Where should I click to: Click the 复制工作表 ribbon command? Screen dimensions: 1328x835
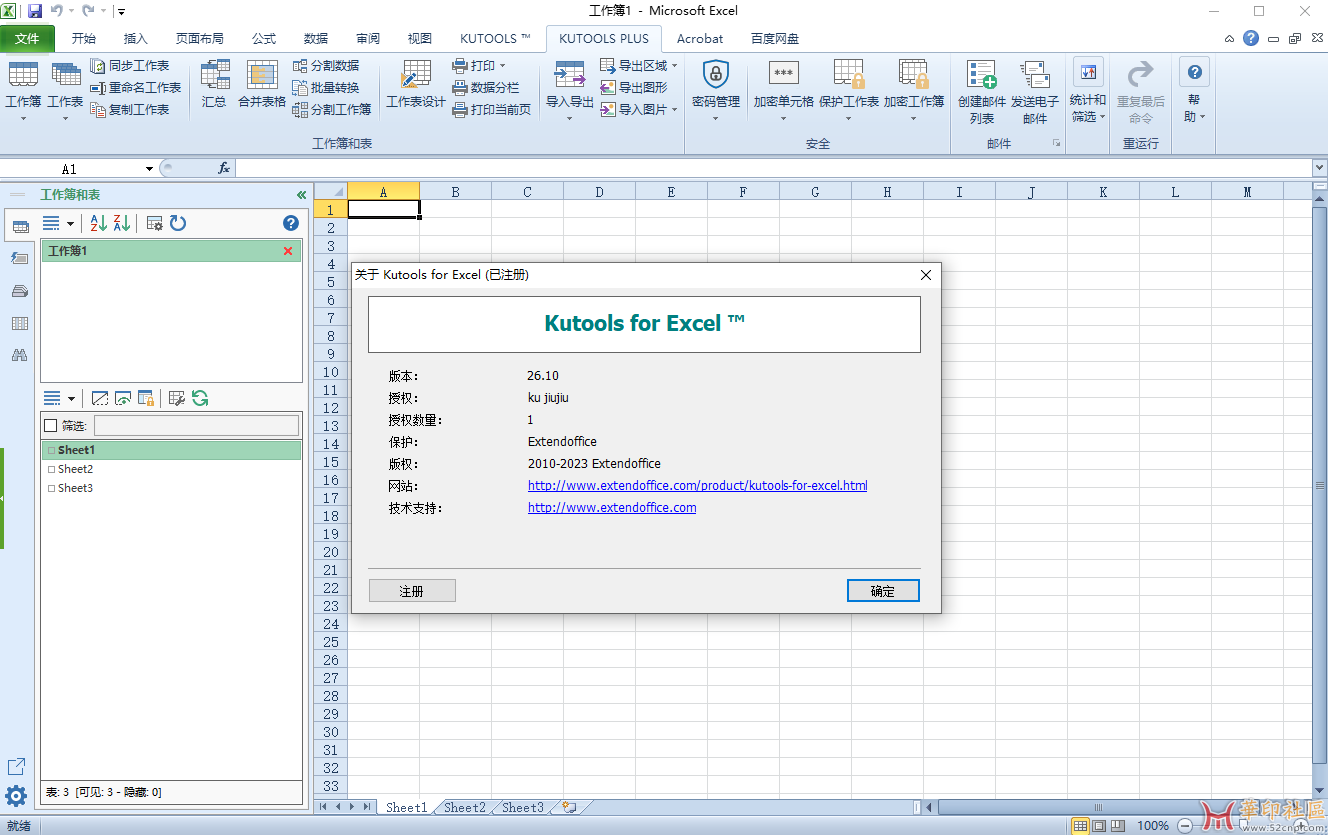(129, 110)
